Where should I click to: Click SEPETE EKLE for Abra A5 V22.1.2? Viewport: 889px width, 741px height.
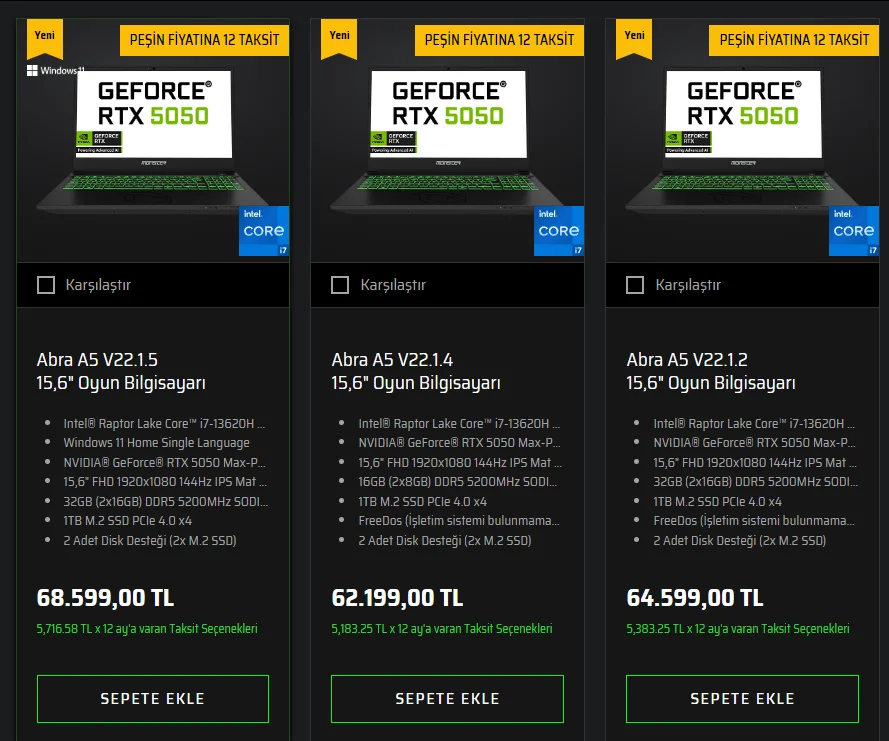742,698
